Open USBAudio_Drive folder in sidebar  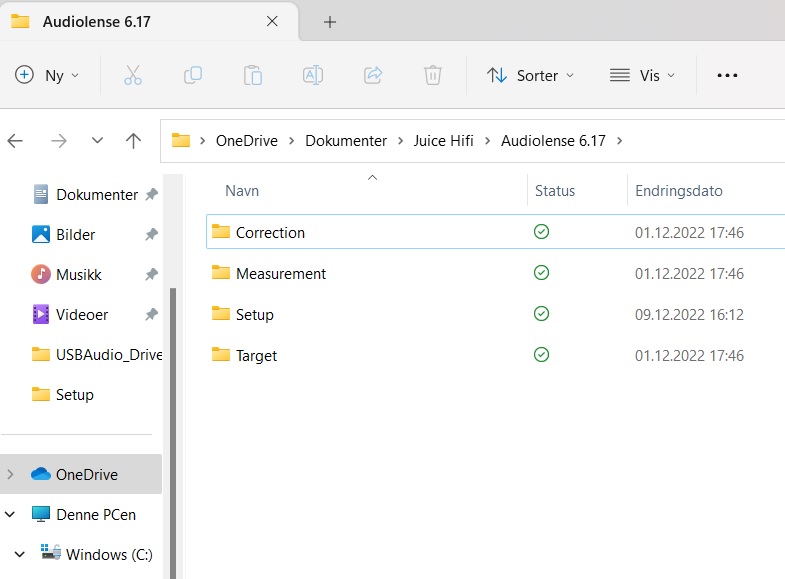97,354
